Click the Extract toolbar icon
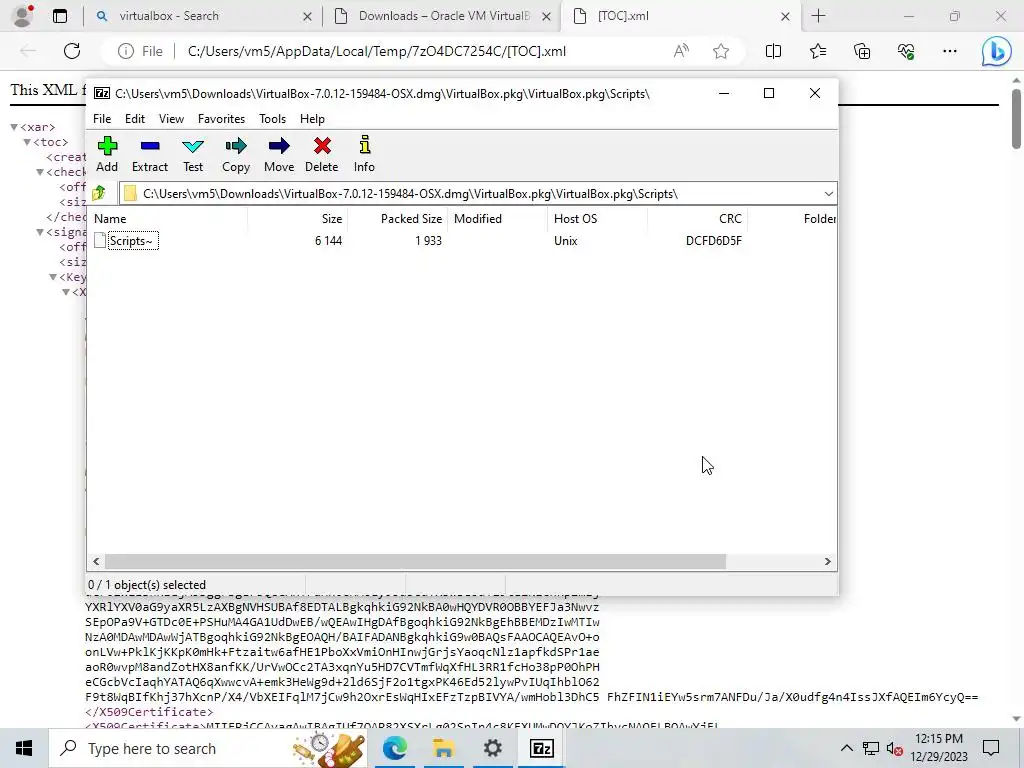Screen dimensions: 1024x768 150,154
